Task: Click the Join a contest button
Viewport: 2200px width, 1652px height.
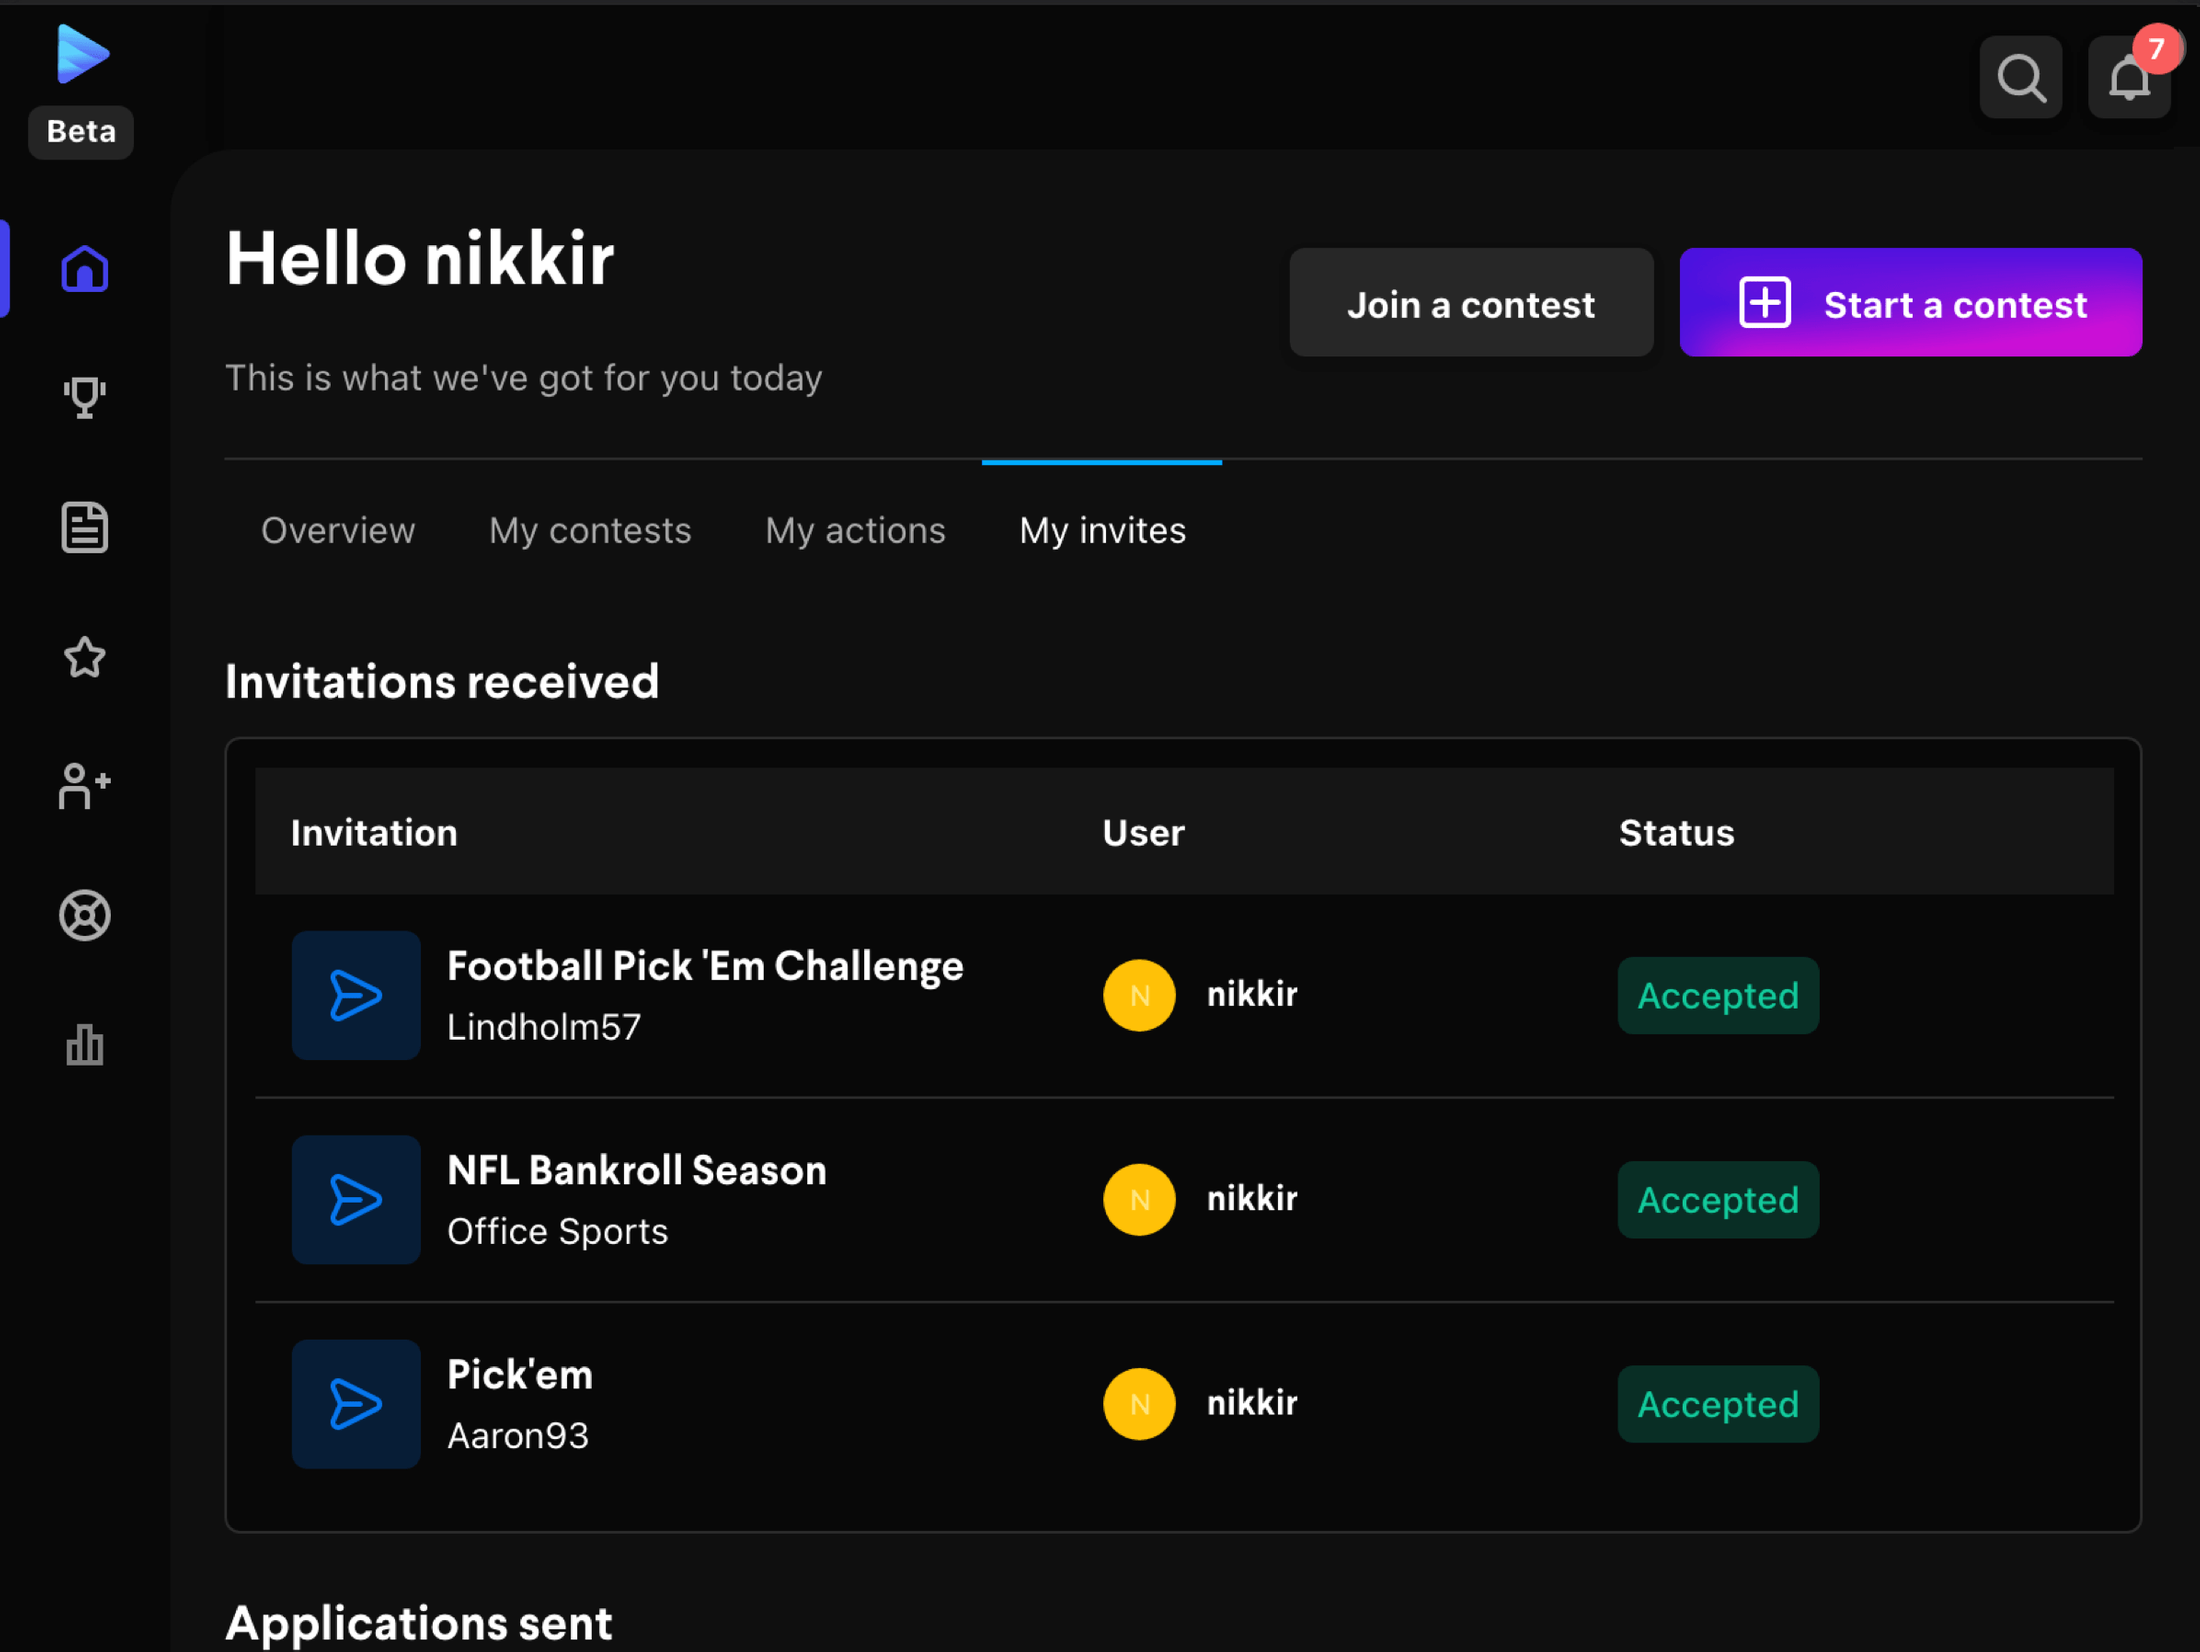Action: [x=1471, y=303]
